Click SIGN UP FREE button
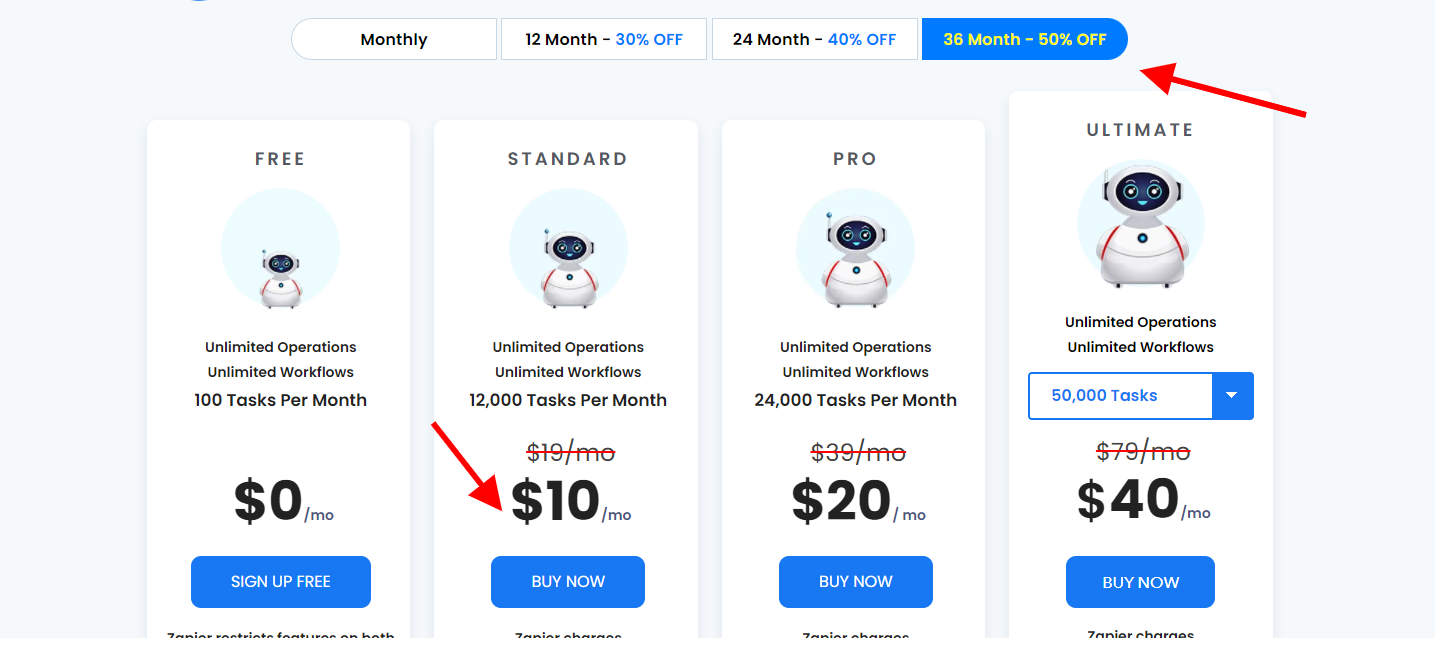The width and height of the screenshot is (1435, 655). [281, 582]
